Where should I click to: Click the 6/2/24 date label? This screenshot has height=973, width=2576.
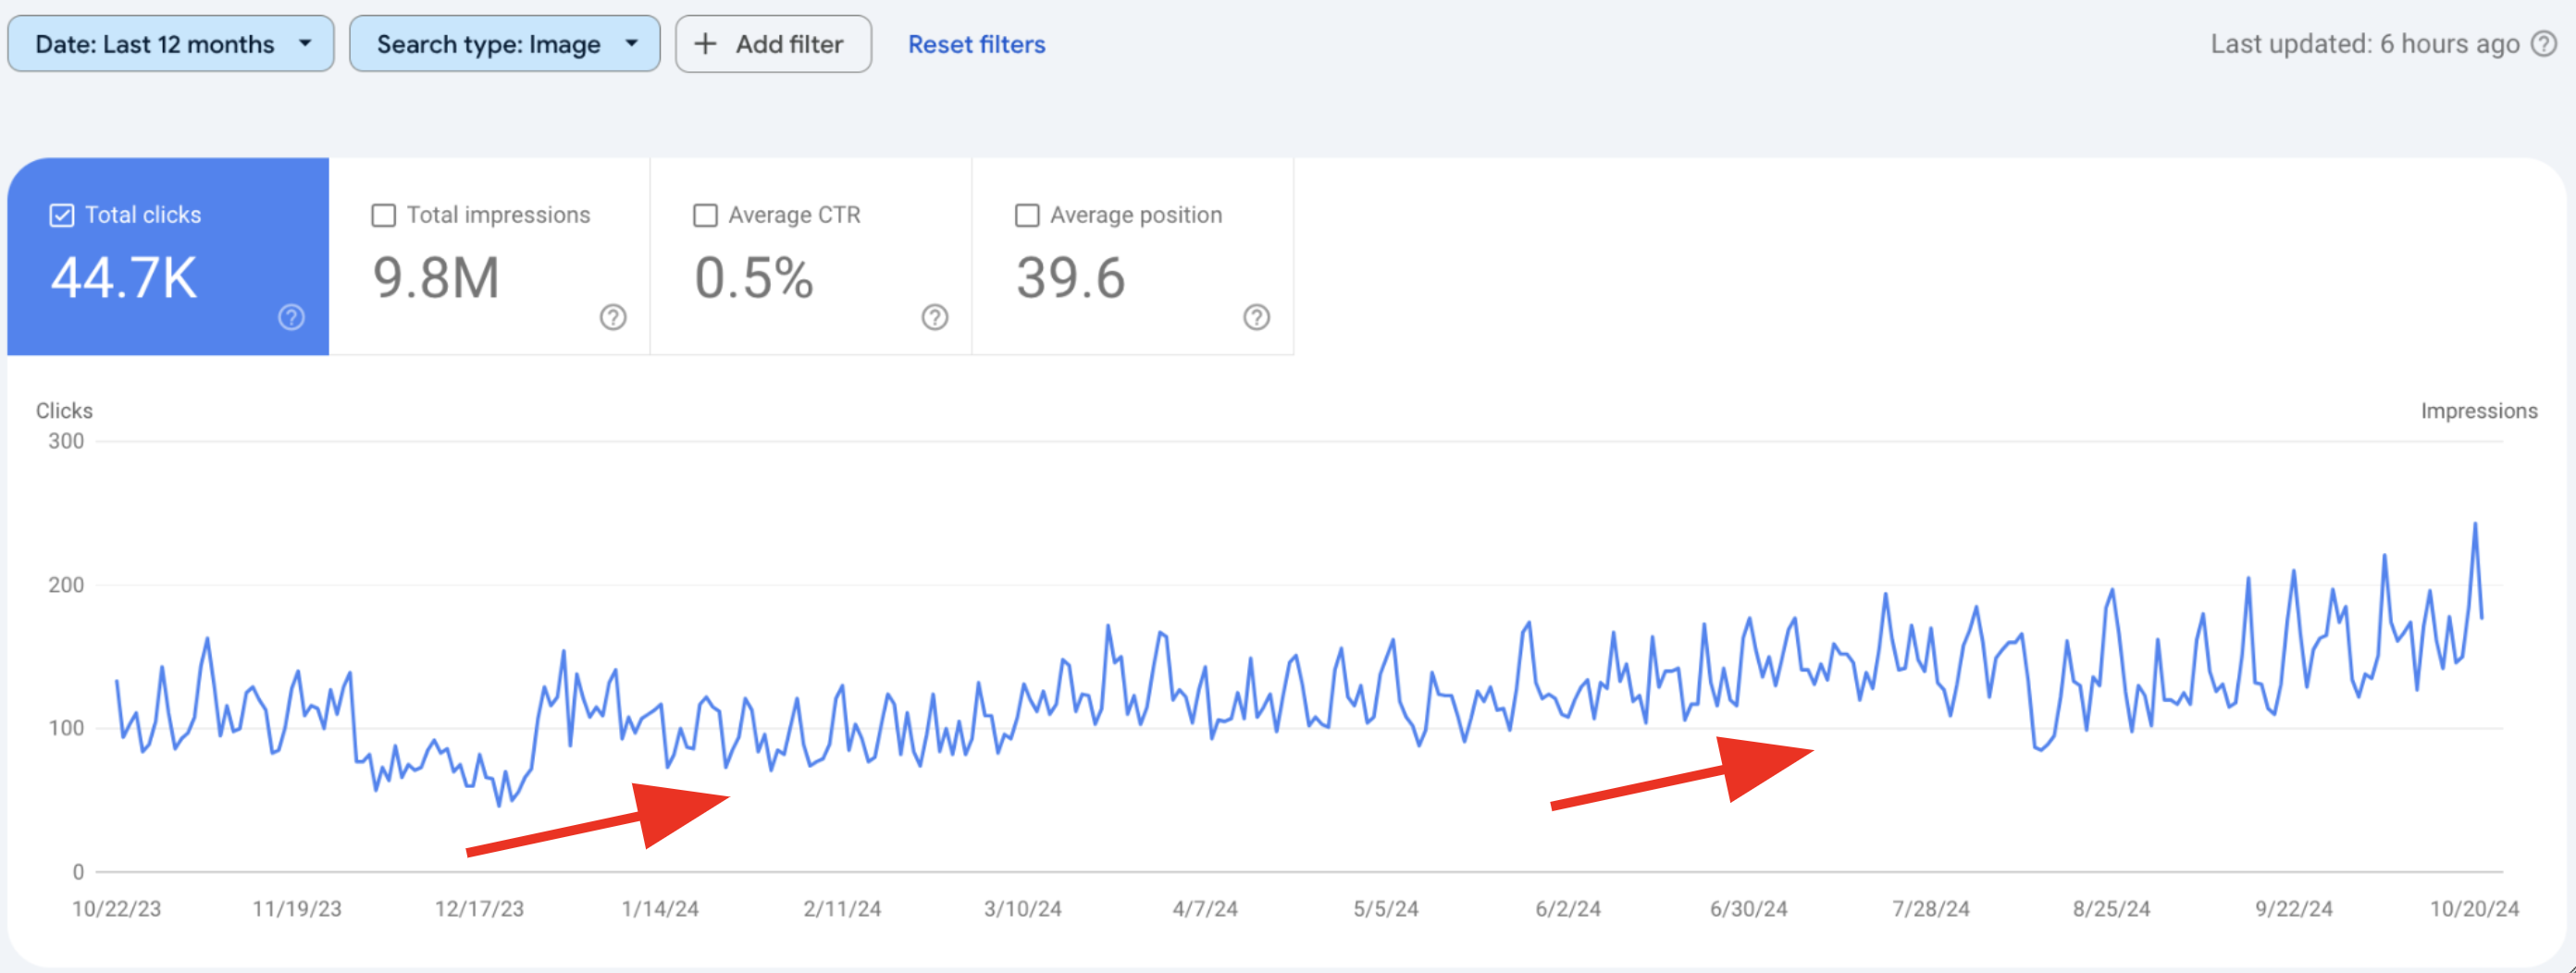coord(1568,909)
